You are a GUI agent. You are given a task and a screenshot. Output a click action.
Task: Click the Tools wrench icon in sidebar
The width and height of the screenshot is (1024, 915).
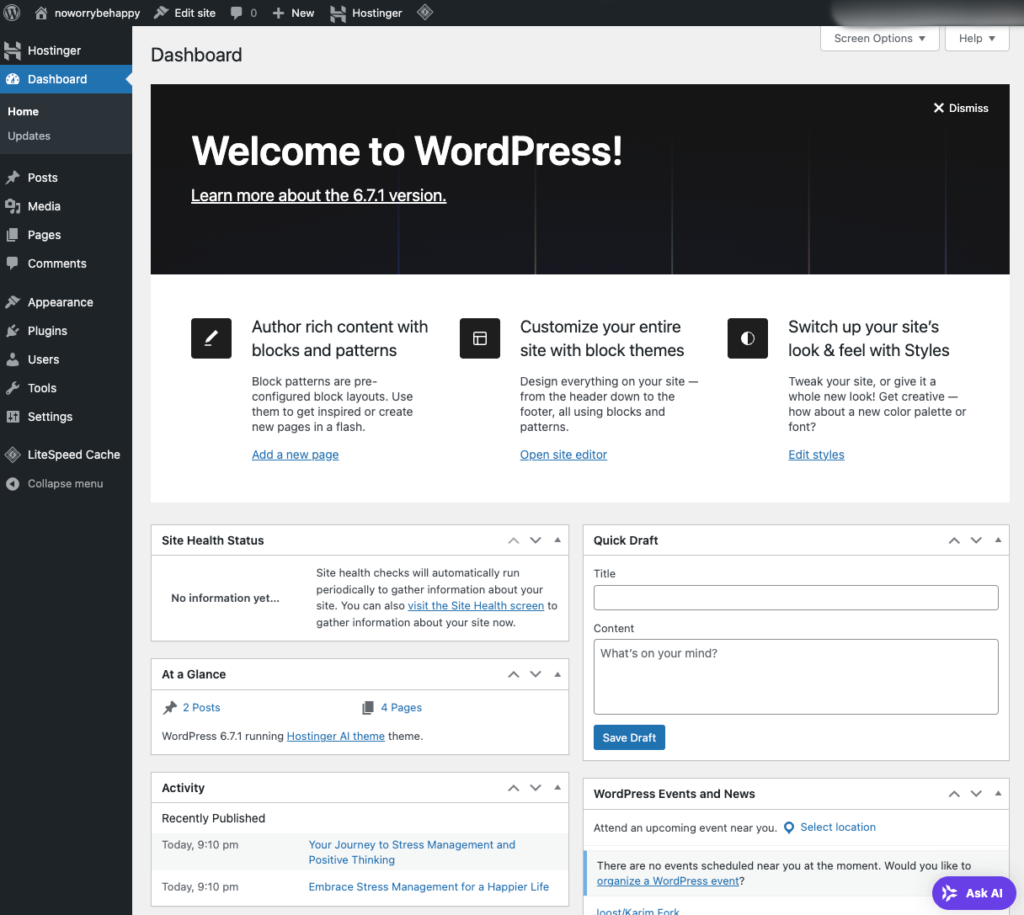12,388
